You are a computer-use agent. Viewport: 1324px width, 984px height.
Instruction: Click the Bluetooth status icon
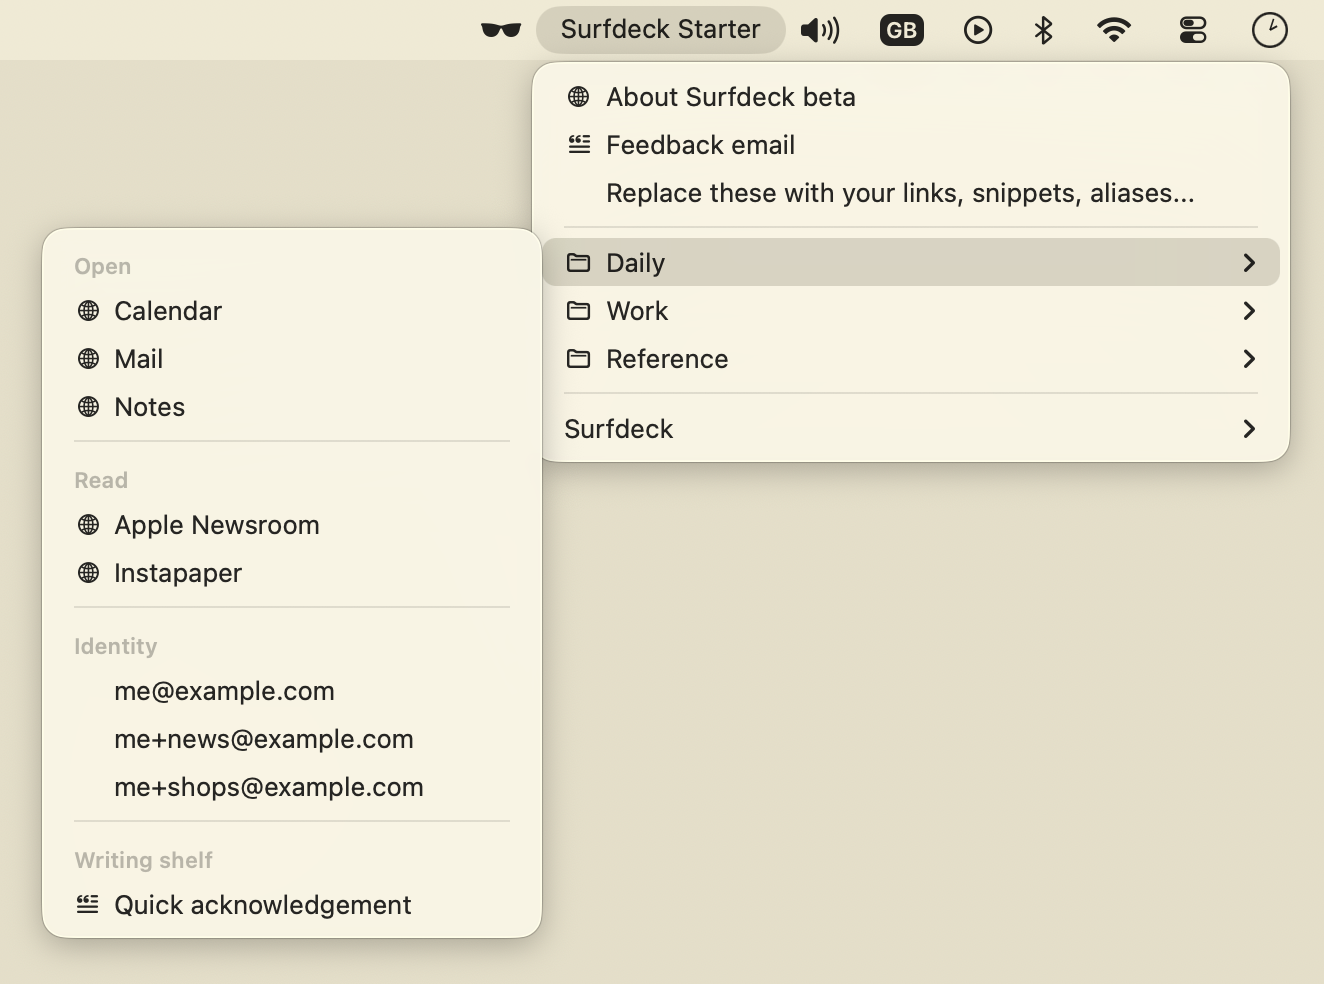tap(1044, 30)
